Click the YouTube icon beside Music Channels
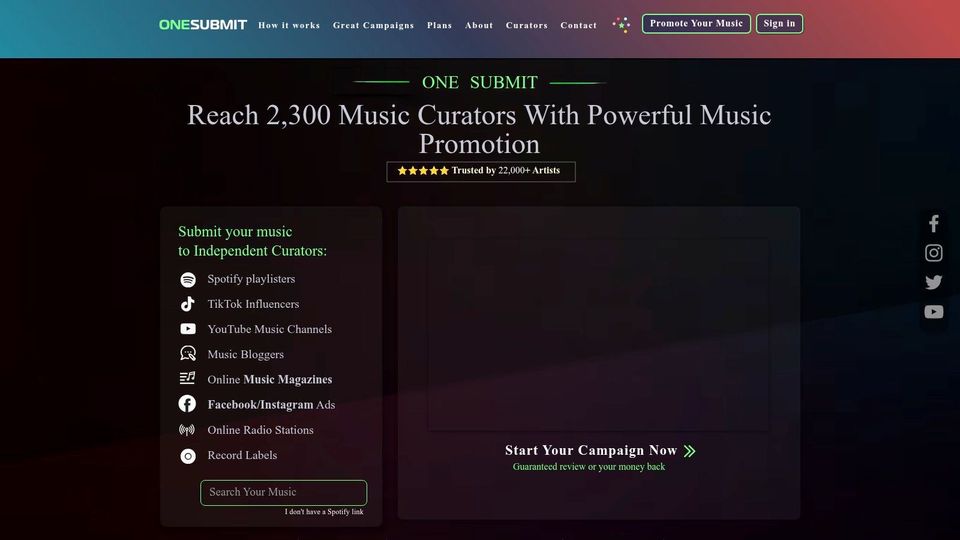The width and height of the screenshot is (960, 540). (188, 329)
